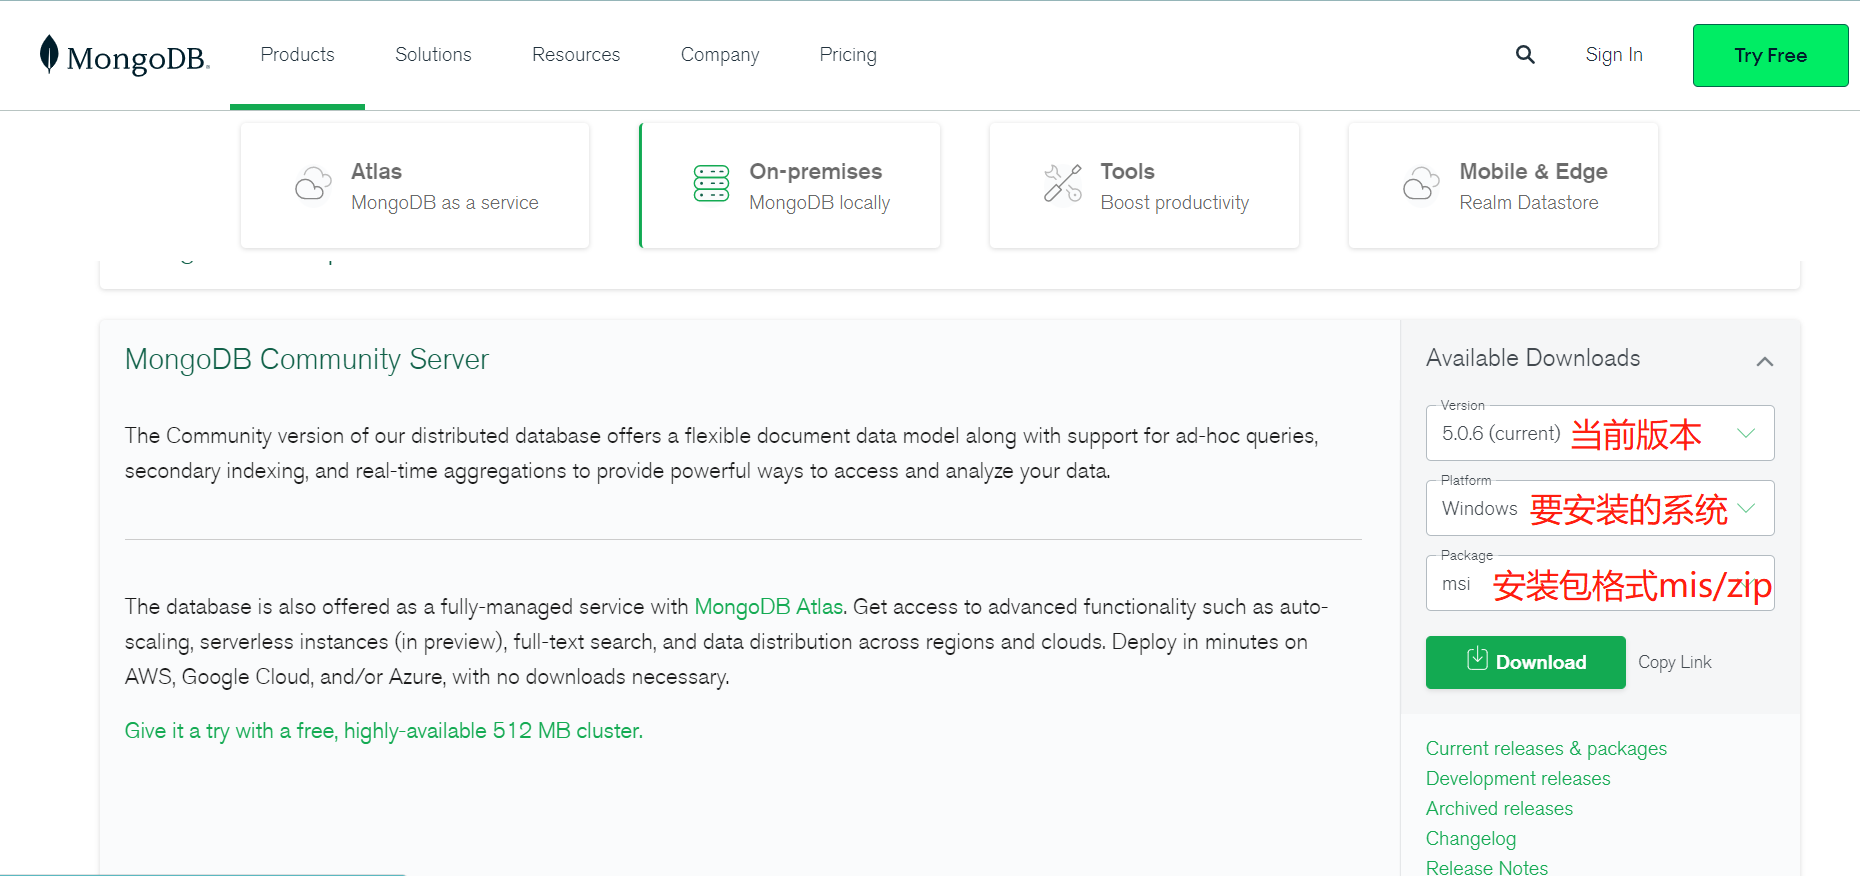Click Copy Link next to Download

click(x=1675, y=662)
